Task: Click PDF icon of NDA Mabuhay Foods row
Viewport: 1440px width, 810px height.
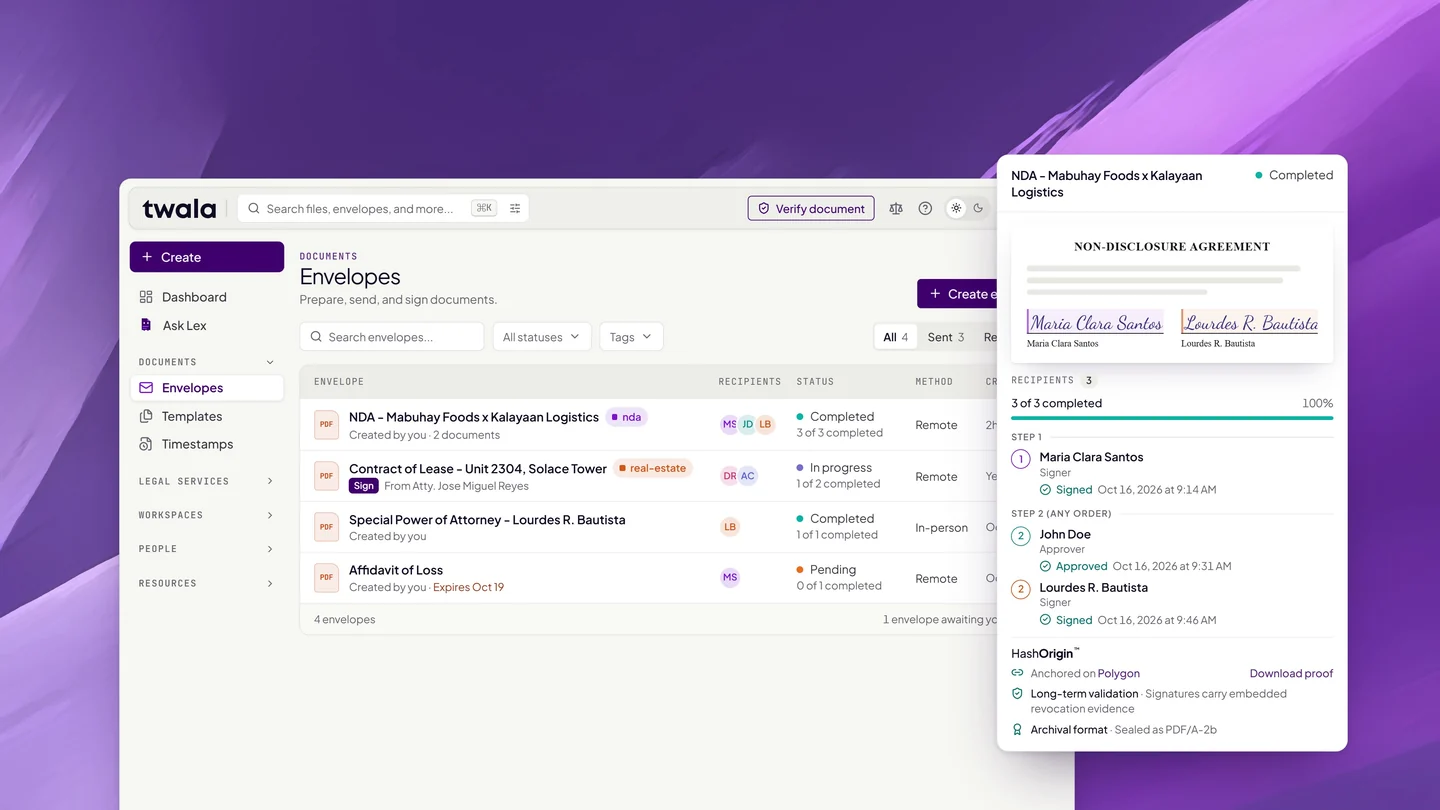Action: (x=326, y=424)
